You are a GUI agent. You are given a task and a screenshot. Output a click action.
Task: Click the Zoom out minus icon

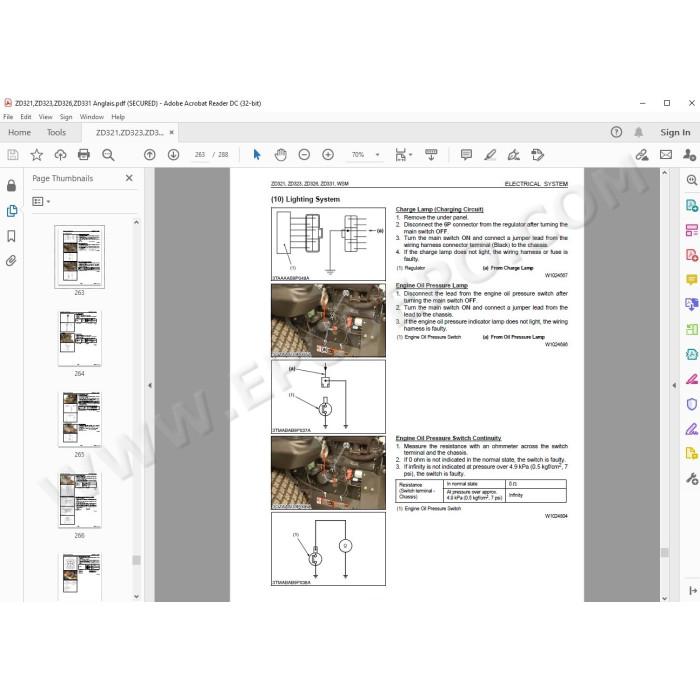click(x=304, y=154)
